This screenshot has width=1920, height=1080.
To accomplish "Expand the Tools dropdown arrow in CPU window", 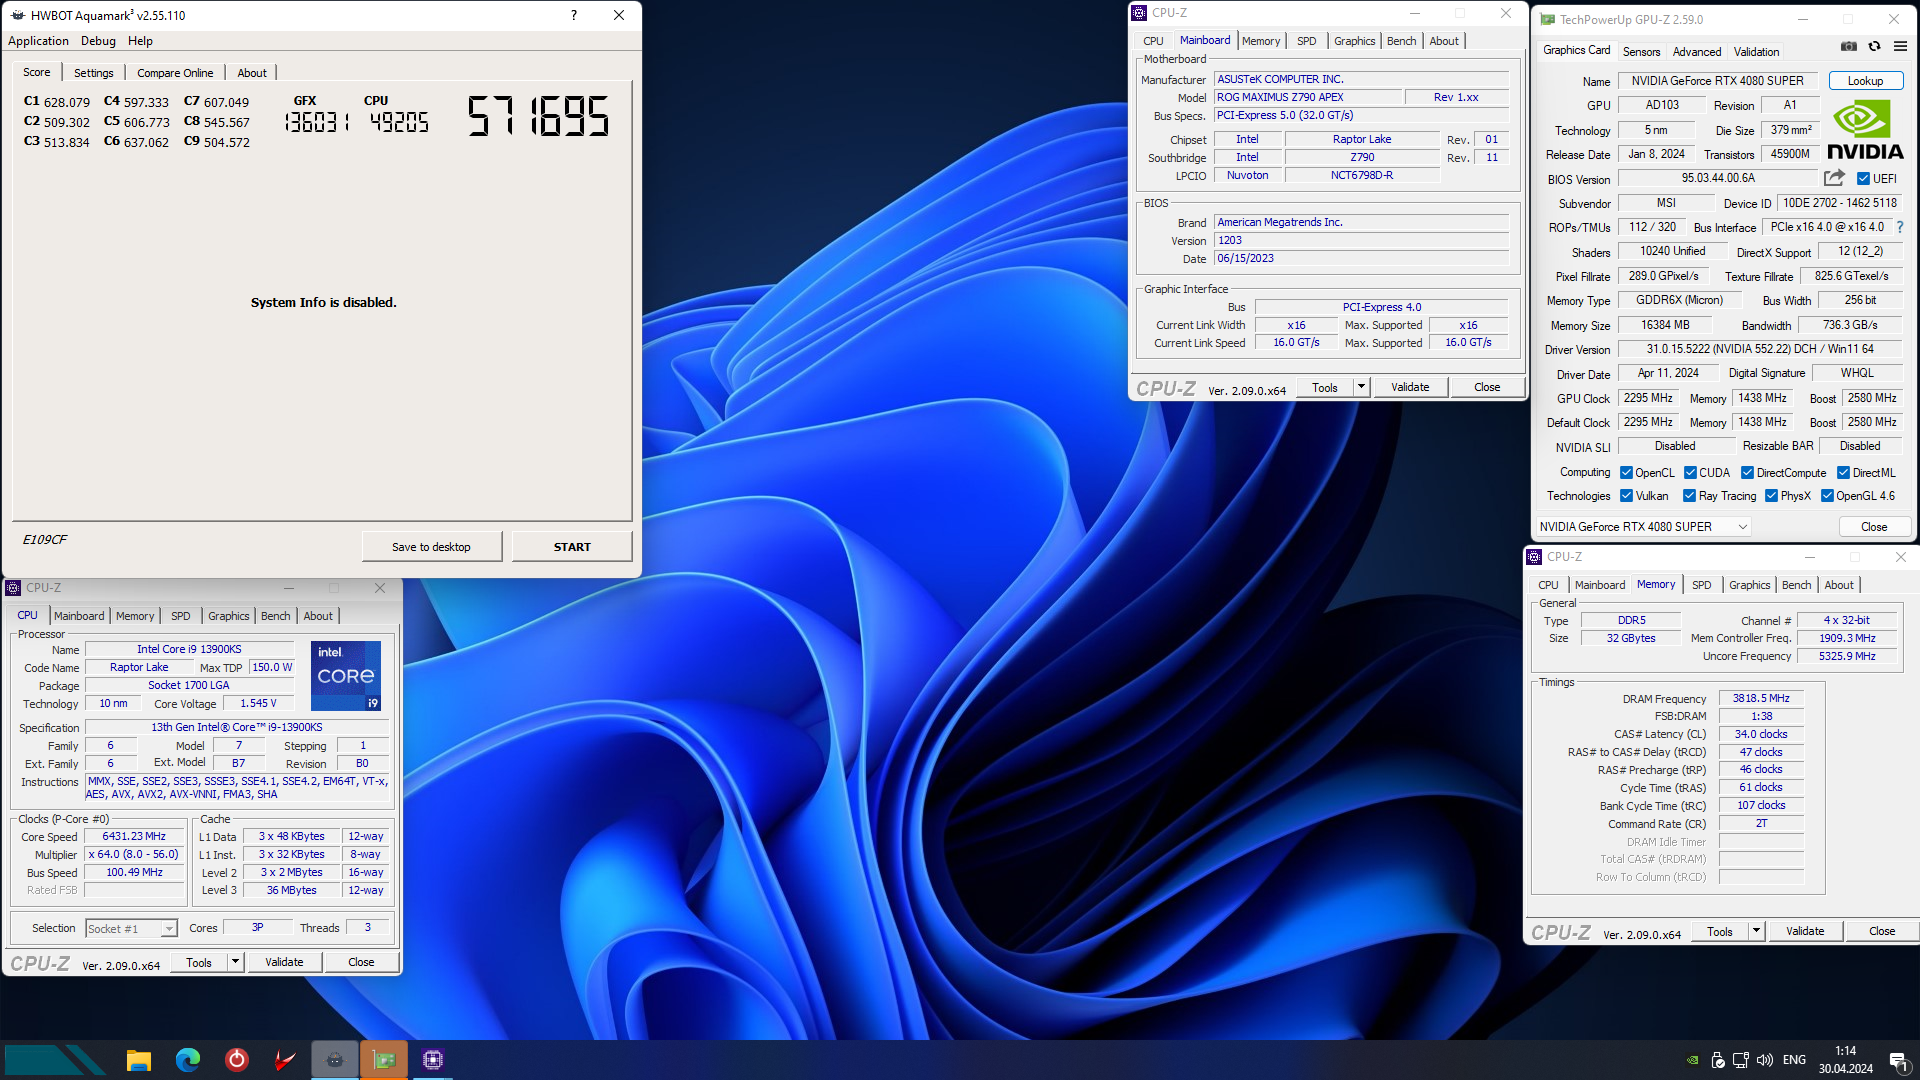I will point(235,962).
